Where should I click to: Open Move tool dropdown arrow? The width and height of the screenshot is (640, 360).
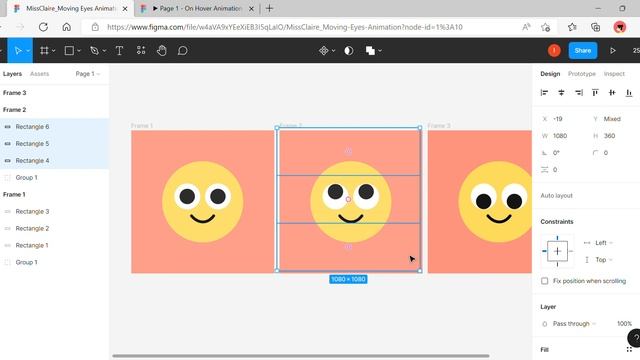point(28,51)
